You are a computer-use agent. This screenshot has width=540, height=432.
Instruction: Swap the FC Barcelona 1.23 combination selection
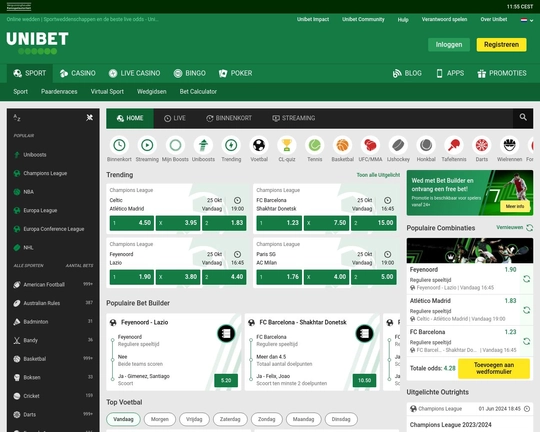(x=526, y=341)
